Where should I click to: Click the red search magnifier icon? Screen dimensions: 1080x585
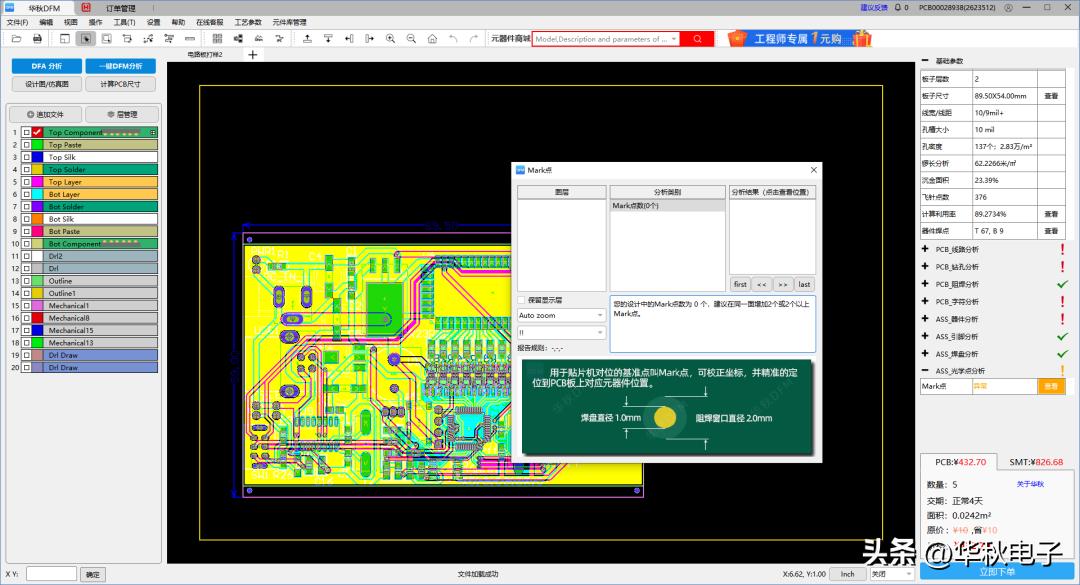(697, 39)
